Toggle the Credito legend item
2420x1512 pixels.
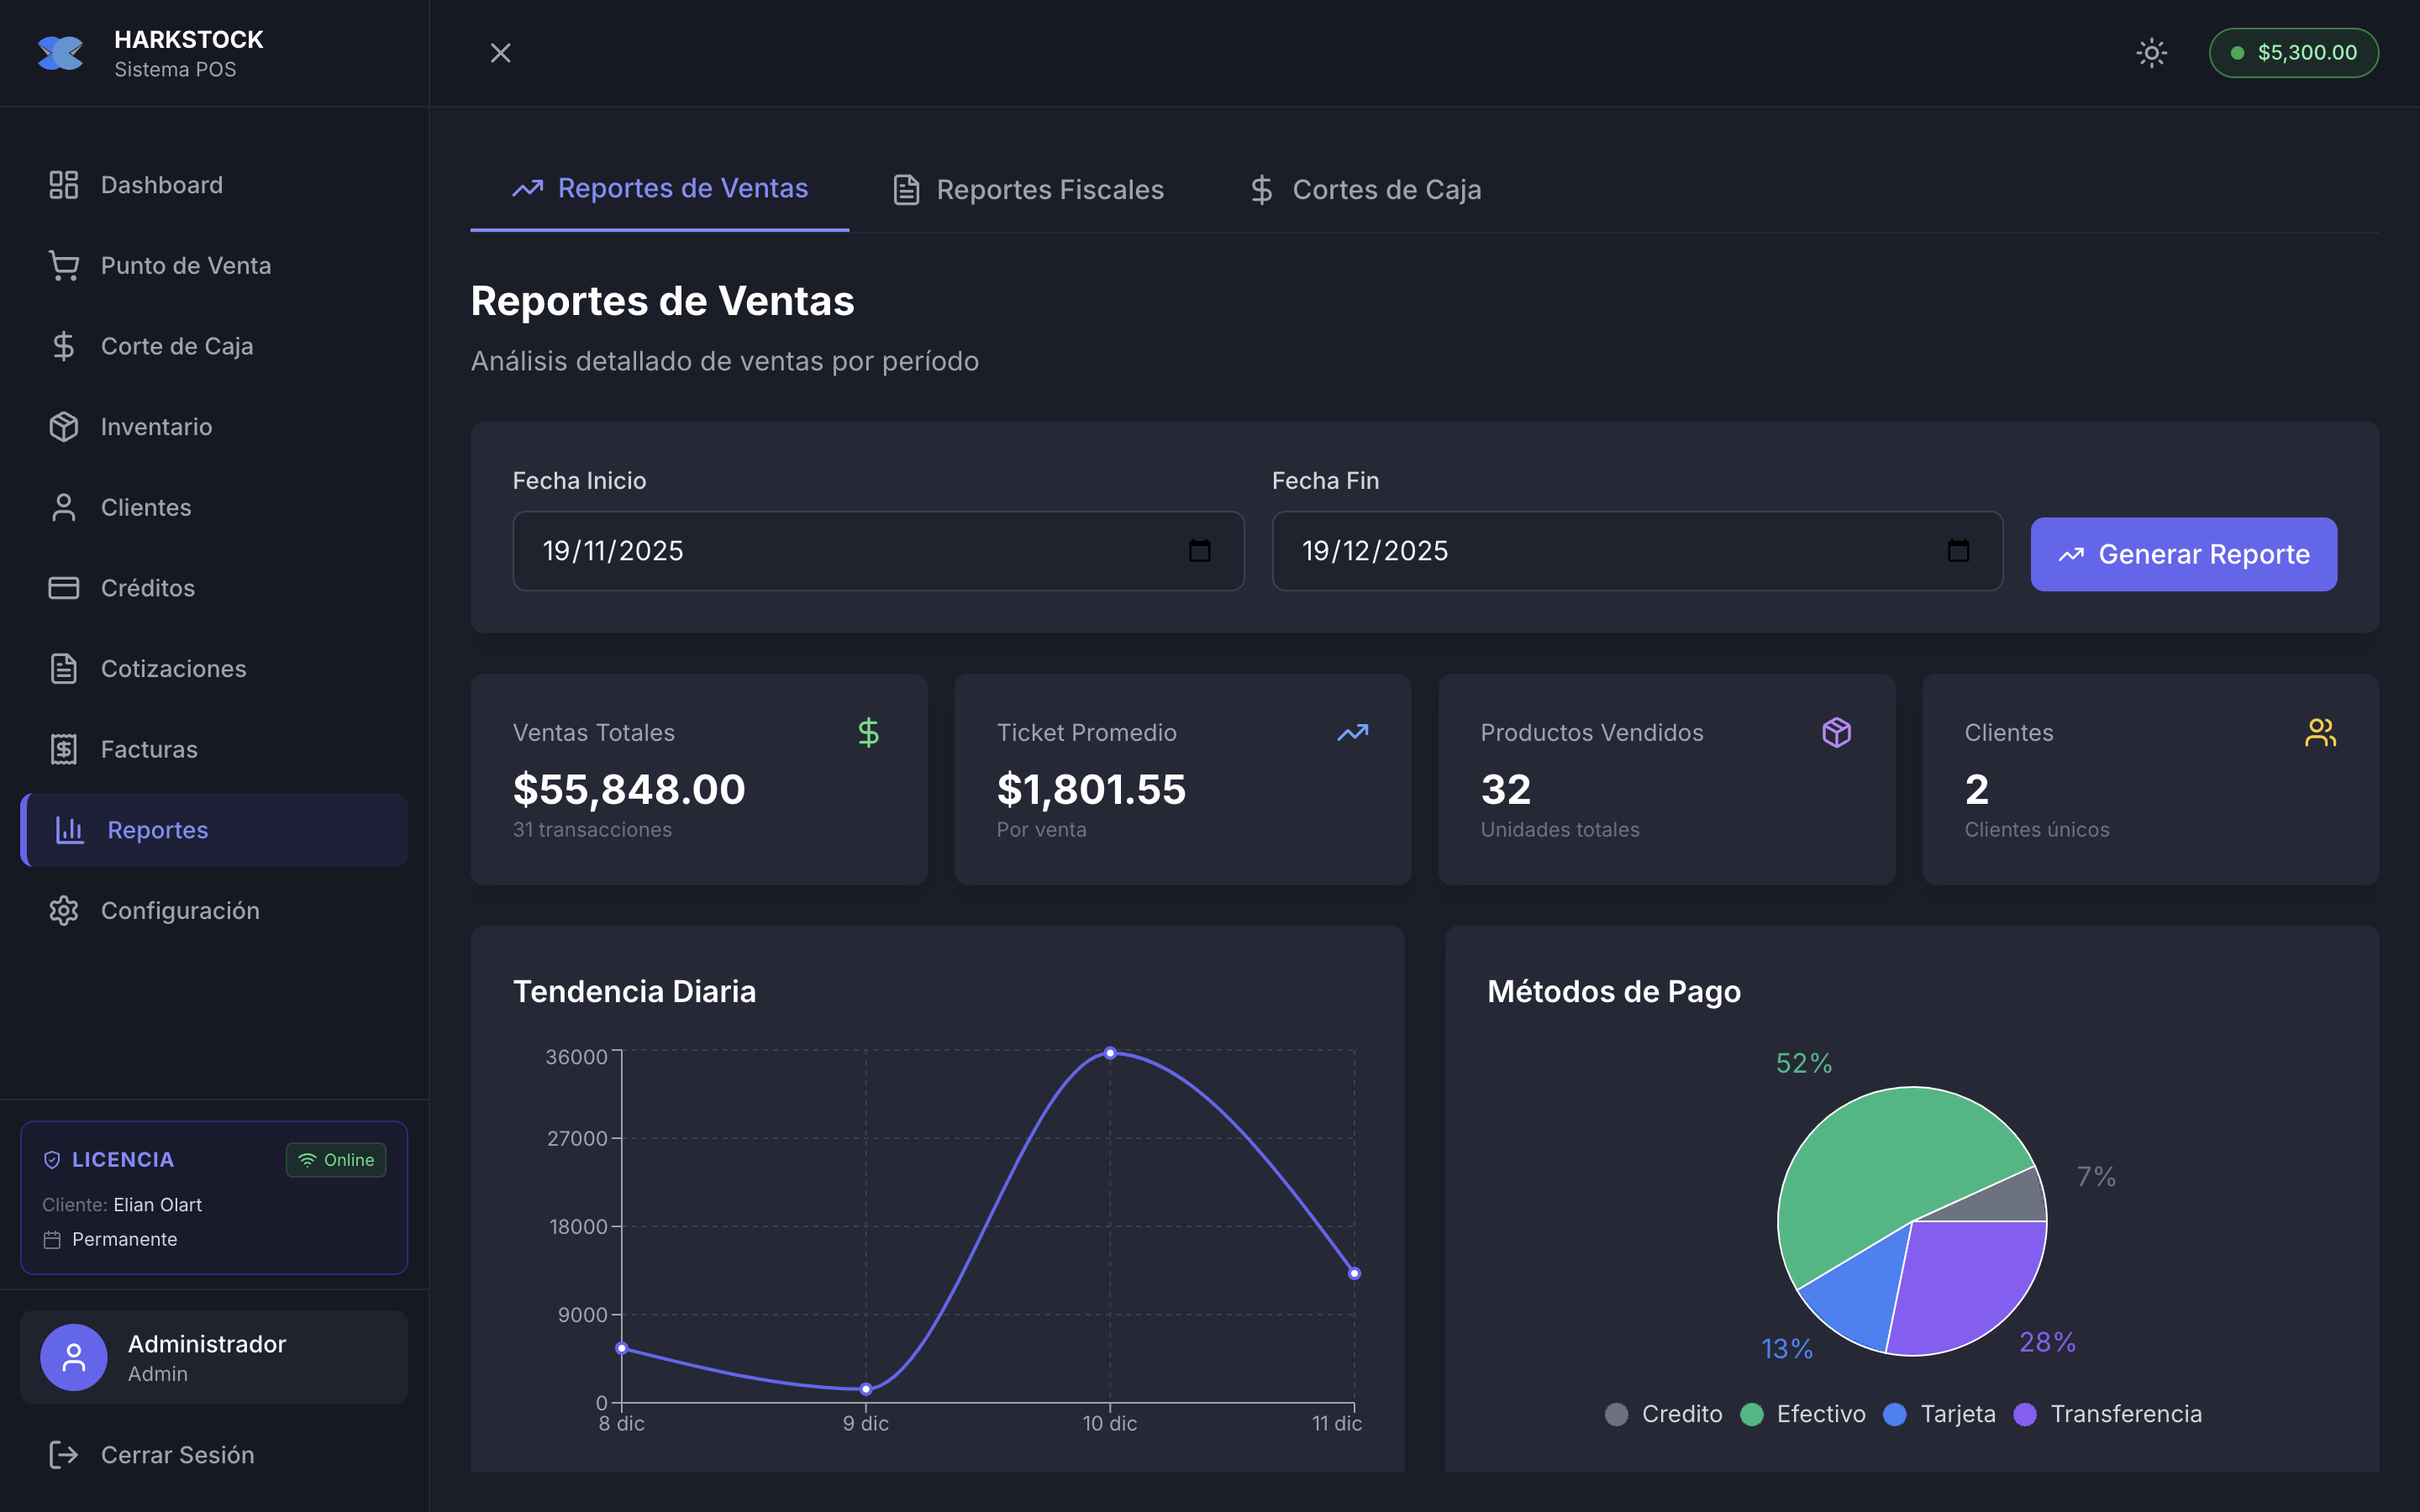(1662, 1413)
